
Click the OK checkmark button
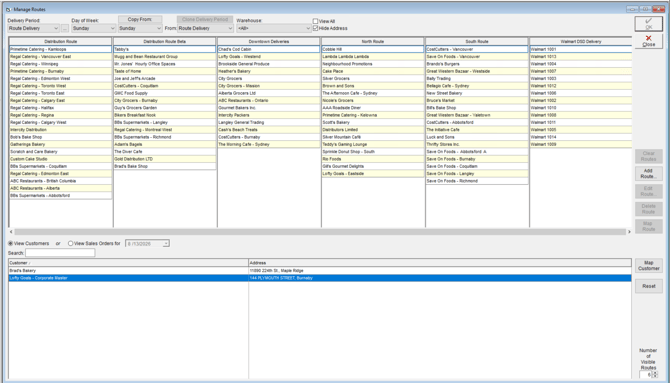click(648, 24)
